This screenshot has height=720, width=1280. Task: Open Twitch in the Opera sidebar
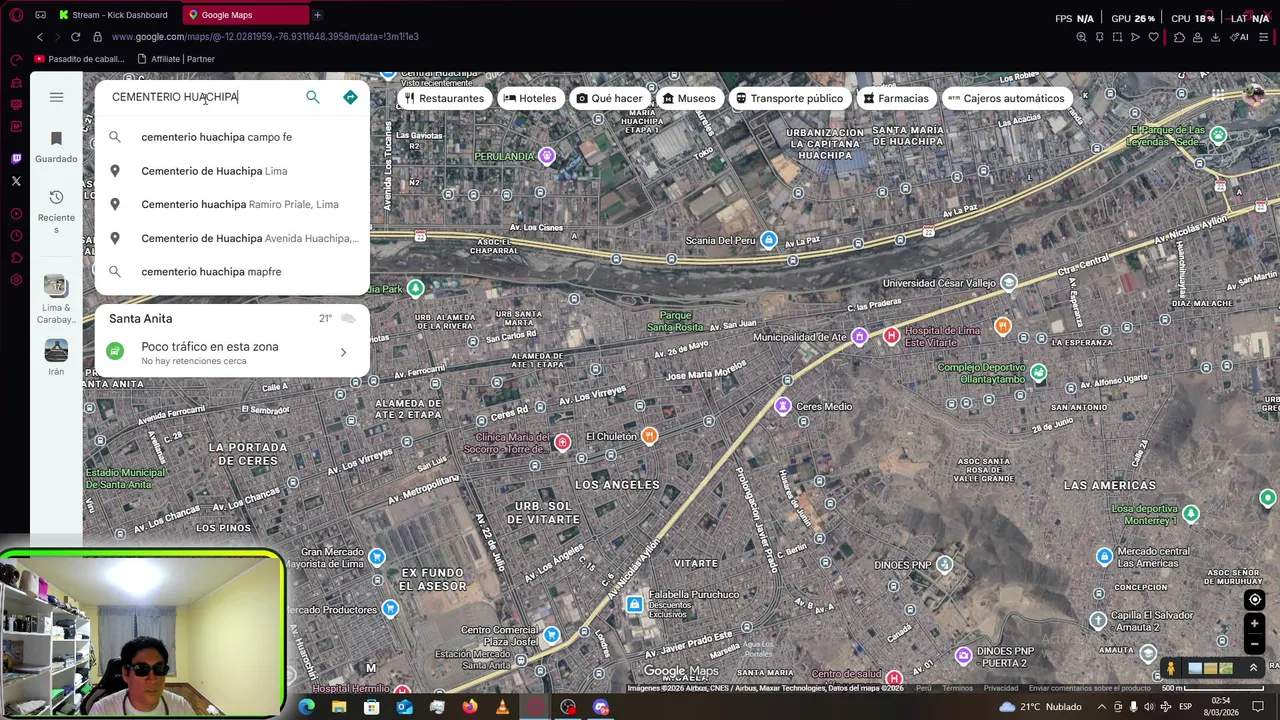[x=16, y=158]
